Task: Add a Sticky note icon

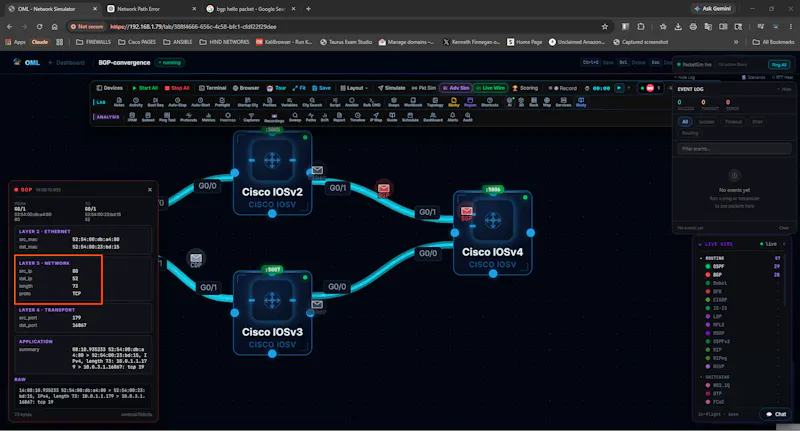Action: (454, 102)
